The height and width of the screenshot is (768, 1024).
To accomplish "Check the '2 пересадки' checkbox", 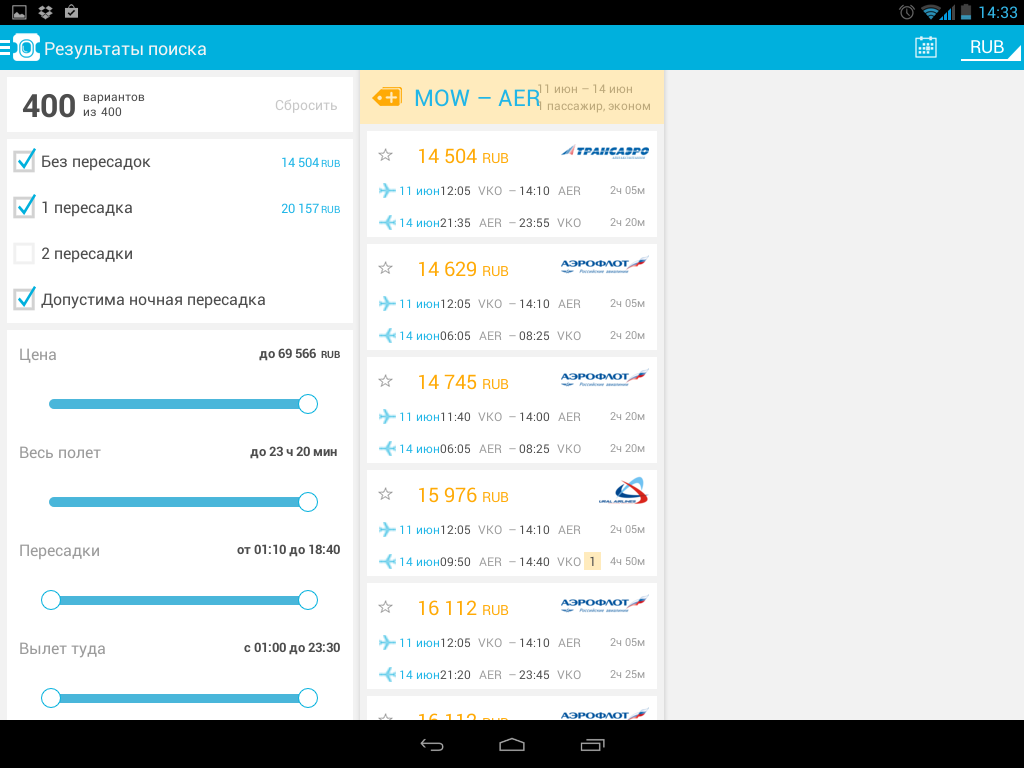I will 25,253.
